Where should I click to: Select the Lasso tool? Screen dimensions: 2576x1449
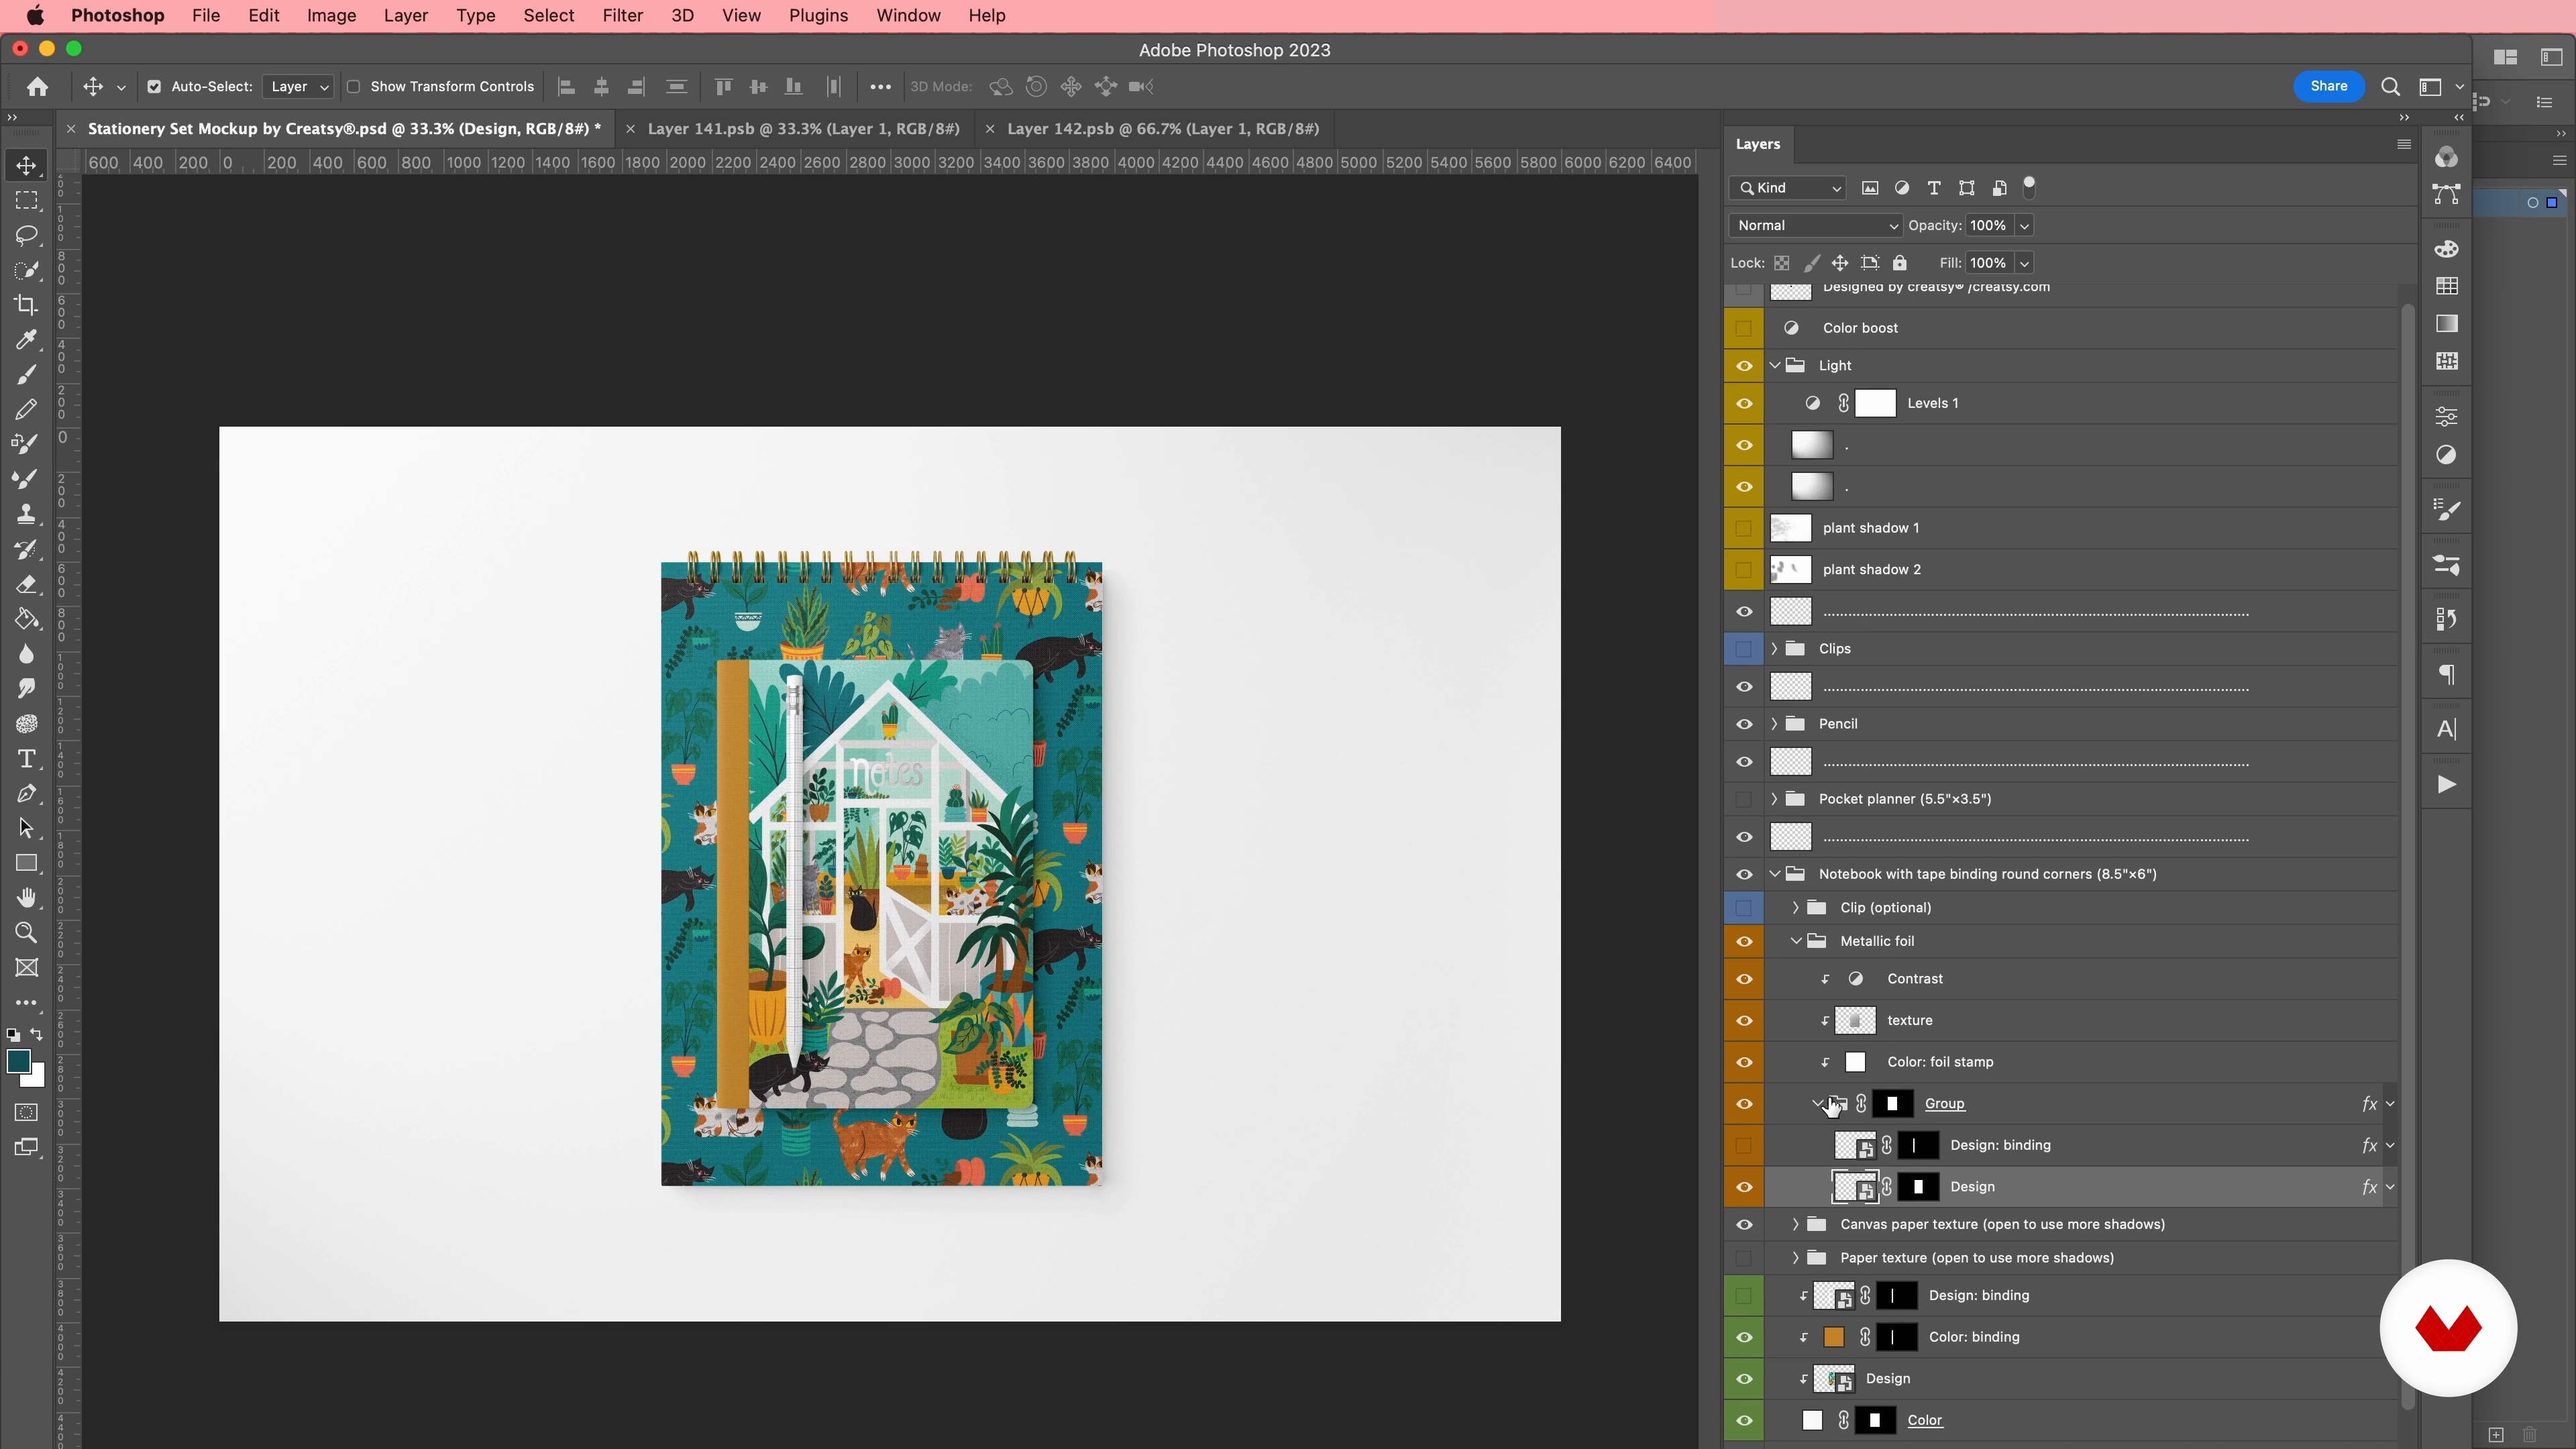click(27, 236)
